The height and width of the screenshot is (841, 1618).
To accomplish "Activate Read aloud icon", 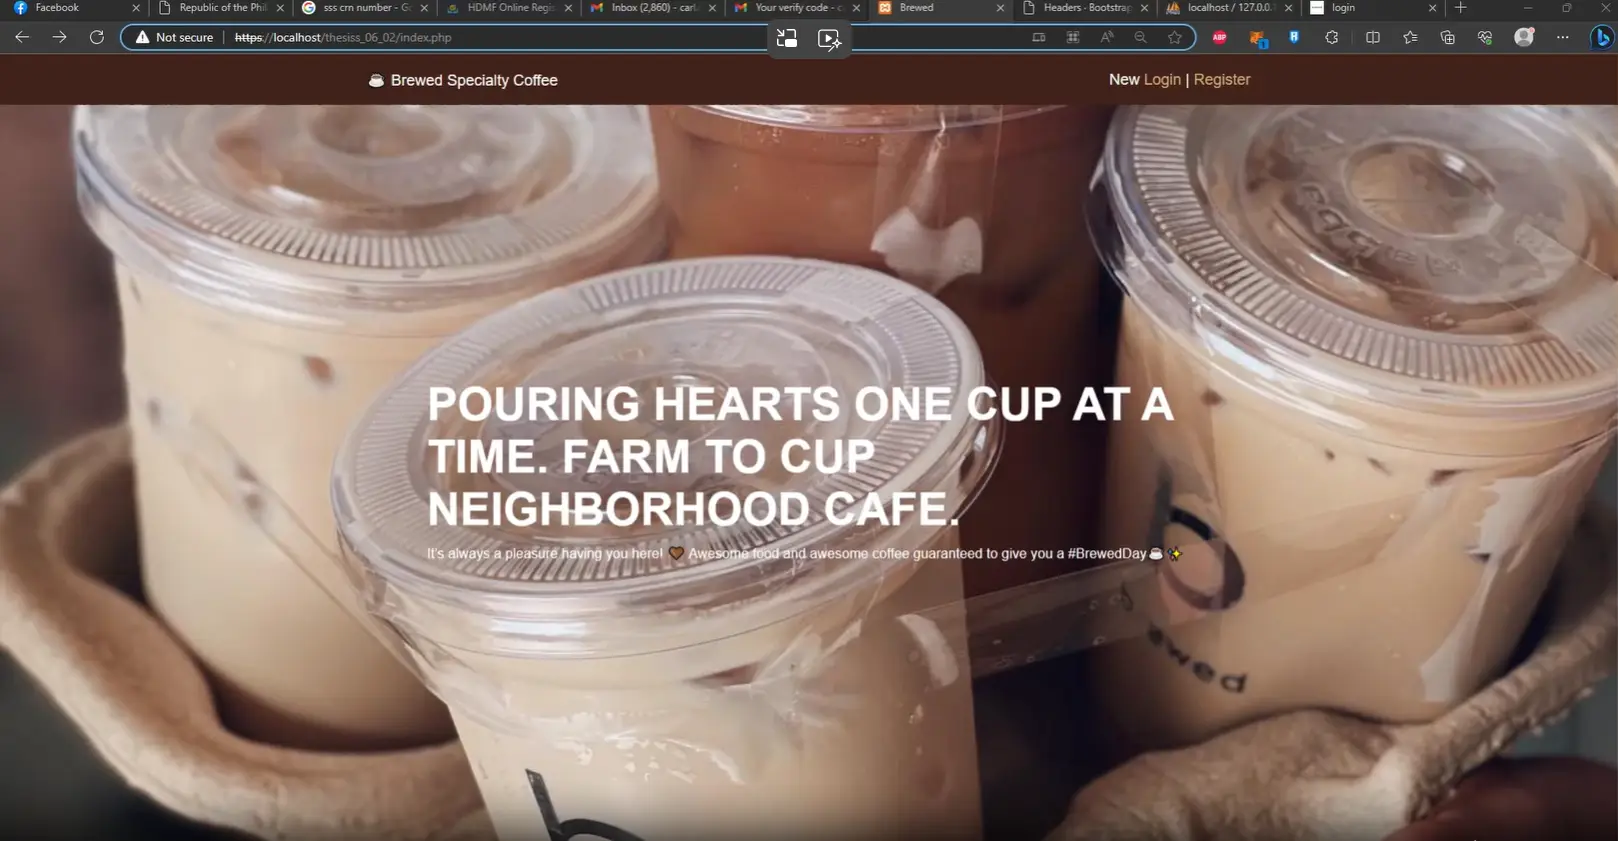I will [x=1107, y=37].
